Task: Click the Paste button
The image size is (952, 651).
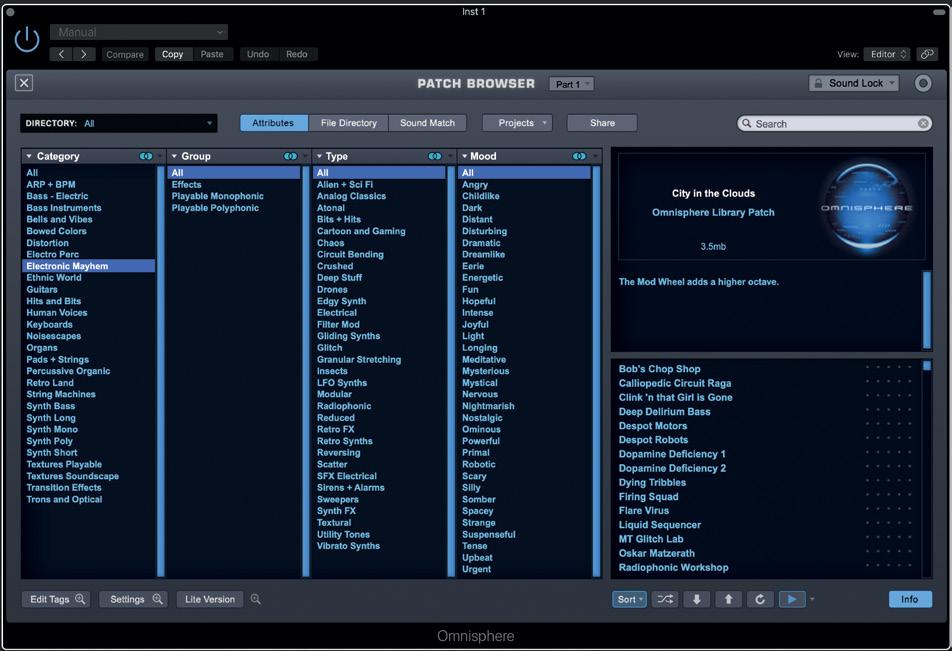Action: [212, 54]
